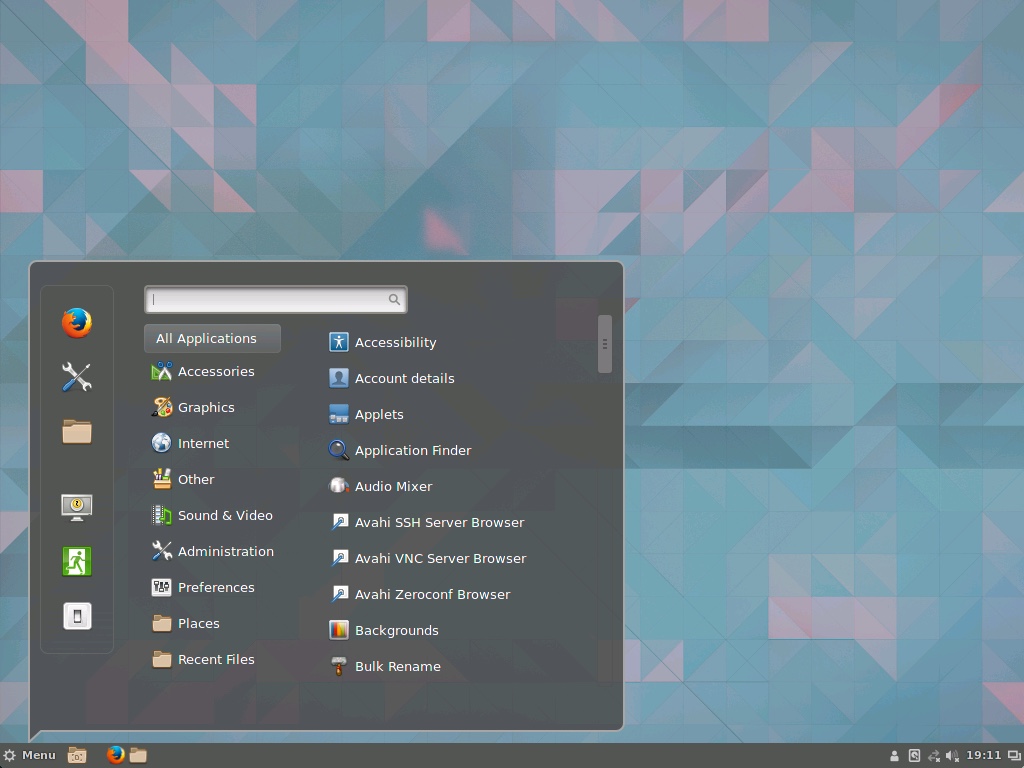Click the volume speaker icon in tray
This screenshot has height=768, width=1024.
pyautogui.click(x=952, y=756)
